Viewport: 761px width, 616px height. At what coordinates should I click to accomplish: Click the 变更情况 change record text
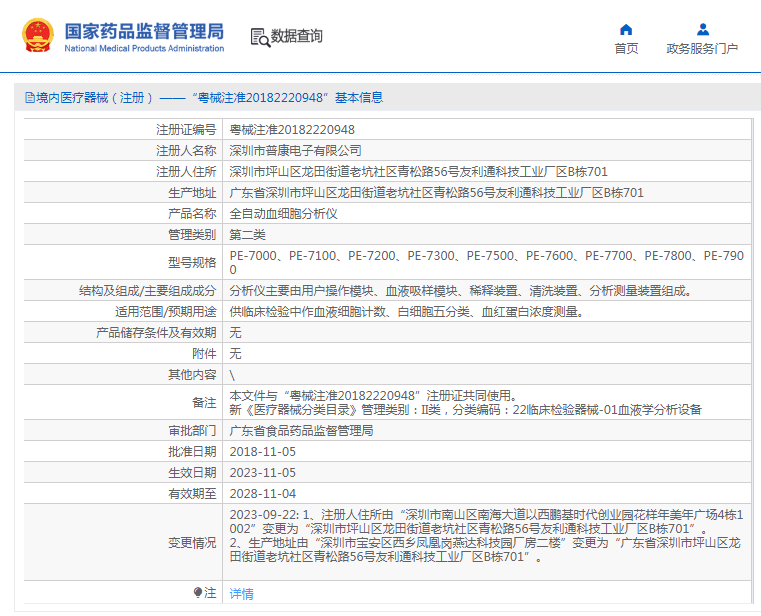(x=486, y=535)
